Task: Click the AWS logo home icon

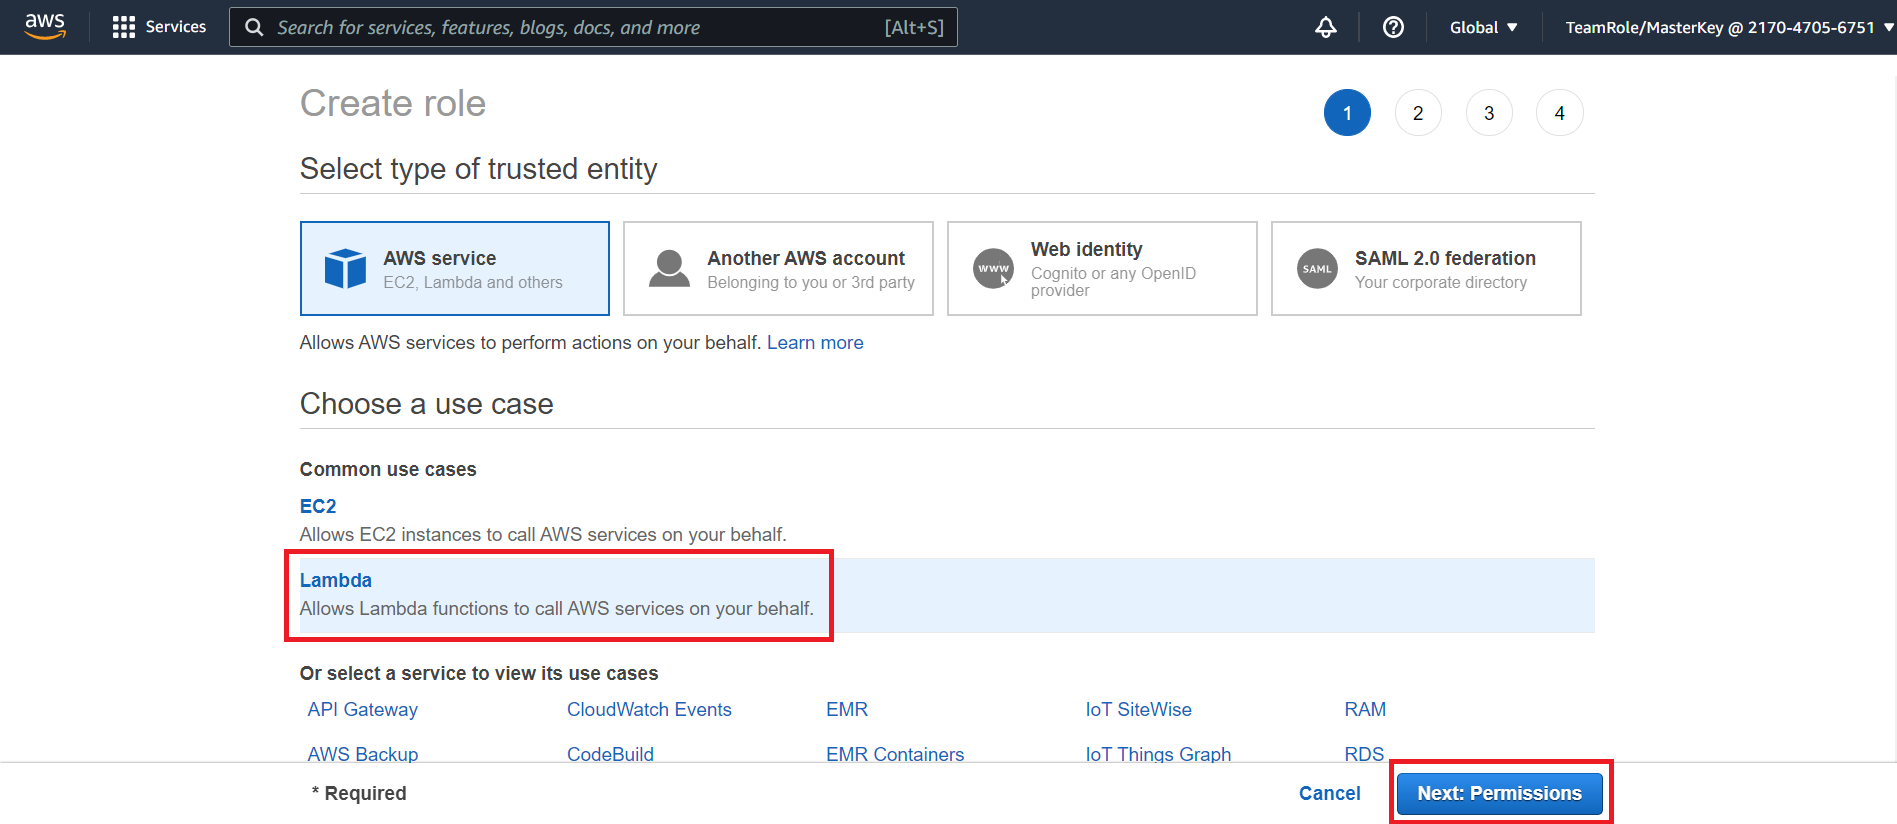Action: click(x=45, y=27)
